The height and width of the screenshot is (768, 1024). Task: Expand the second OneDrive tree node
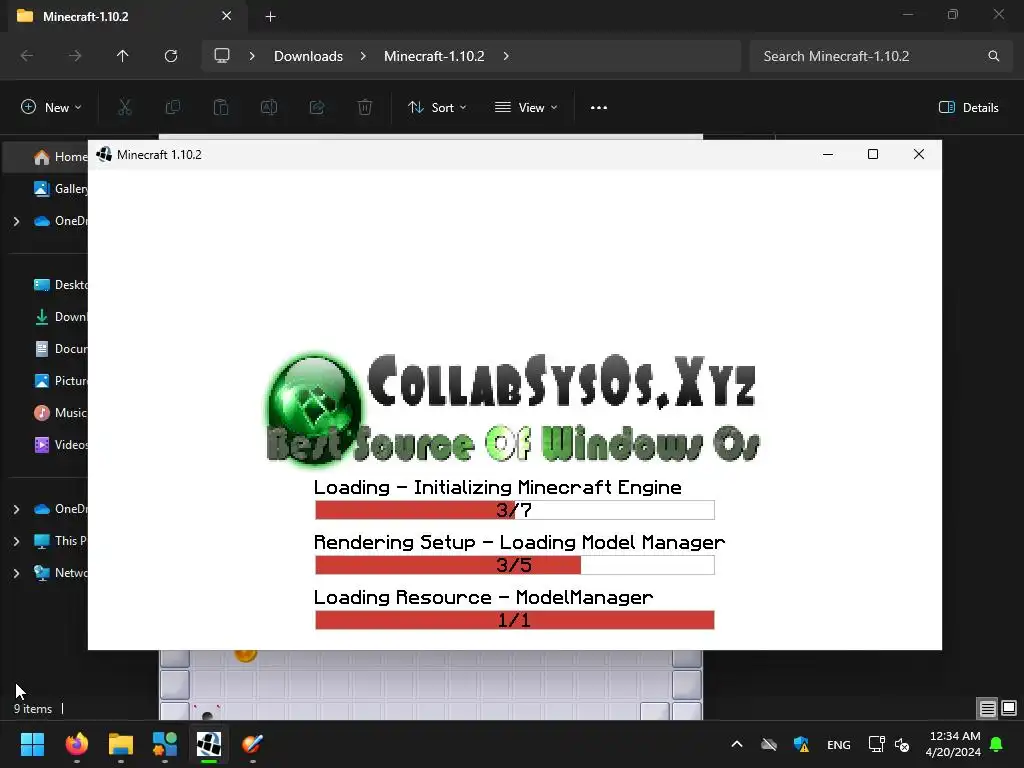pos(16,509)
